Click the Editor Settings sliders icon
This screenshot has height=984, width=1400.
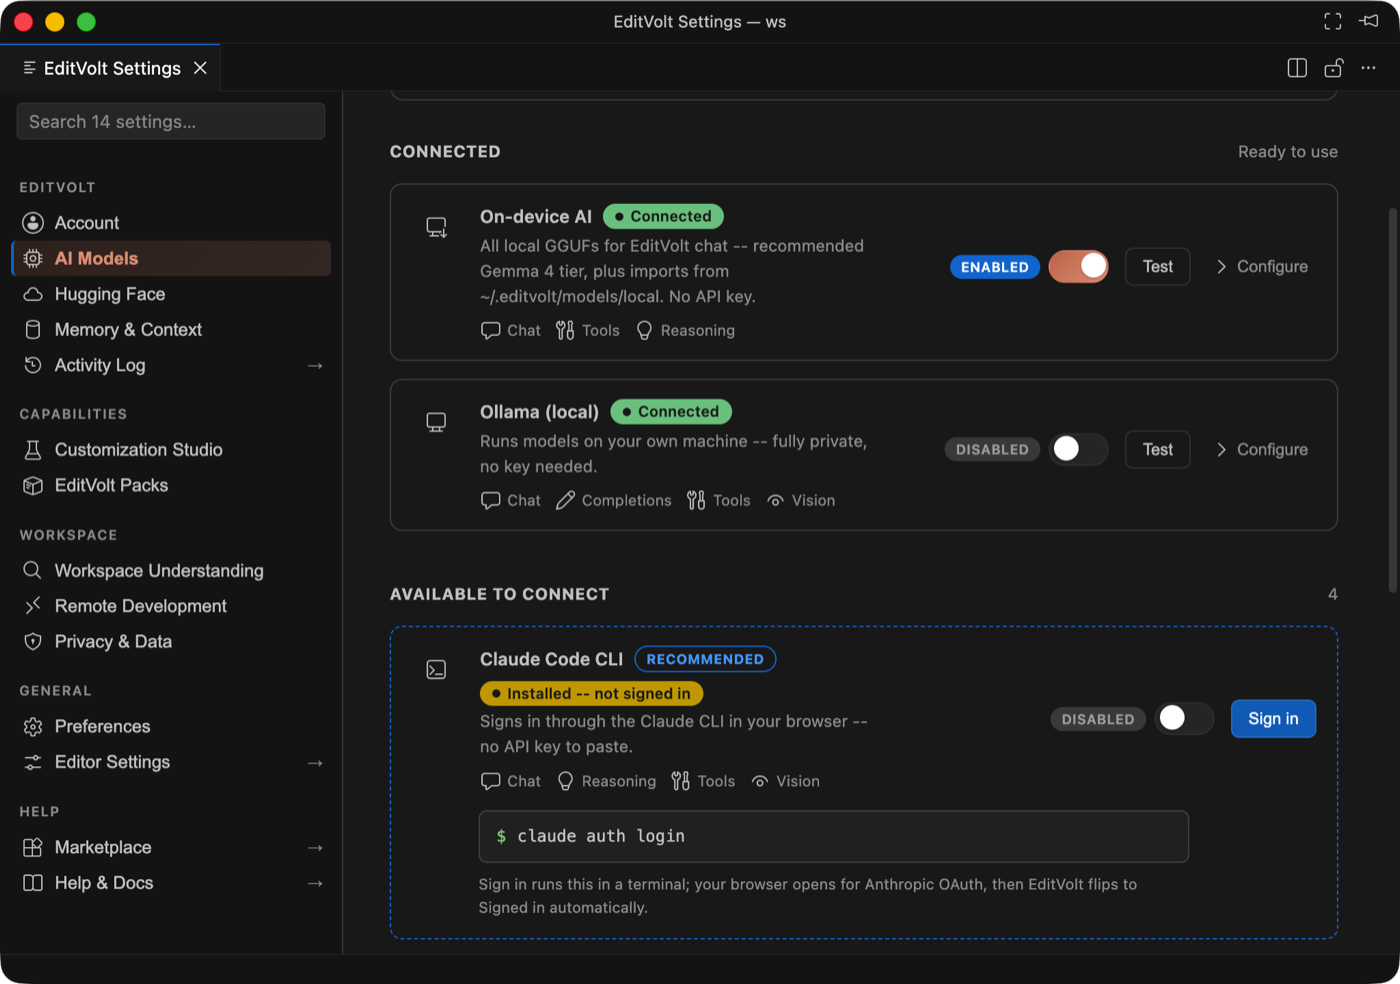33,762
